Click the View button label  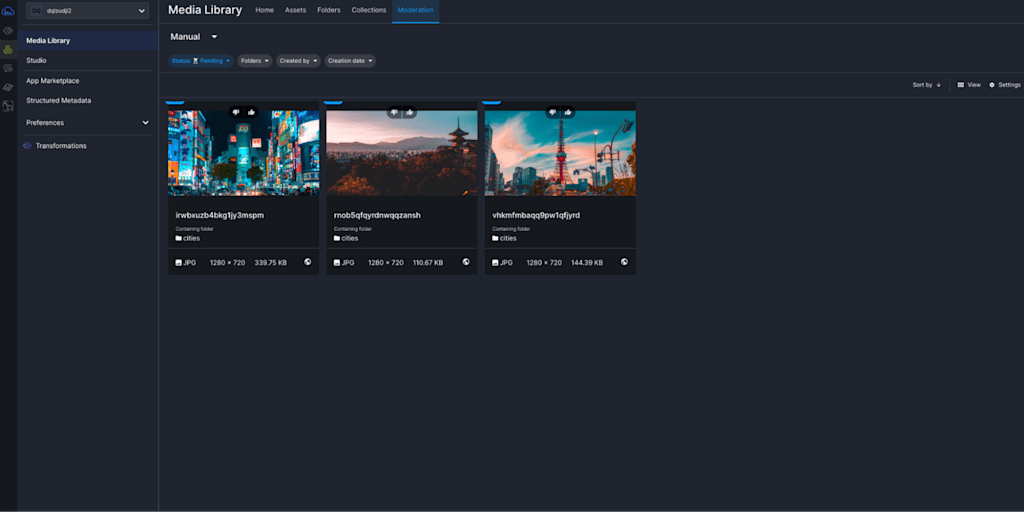[974, 85]
